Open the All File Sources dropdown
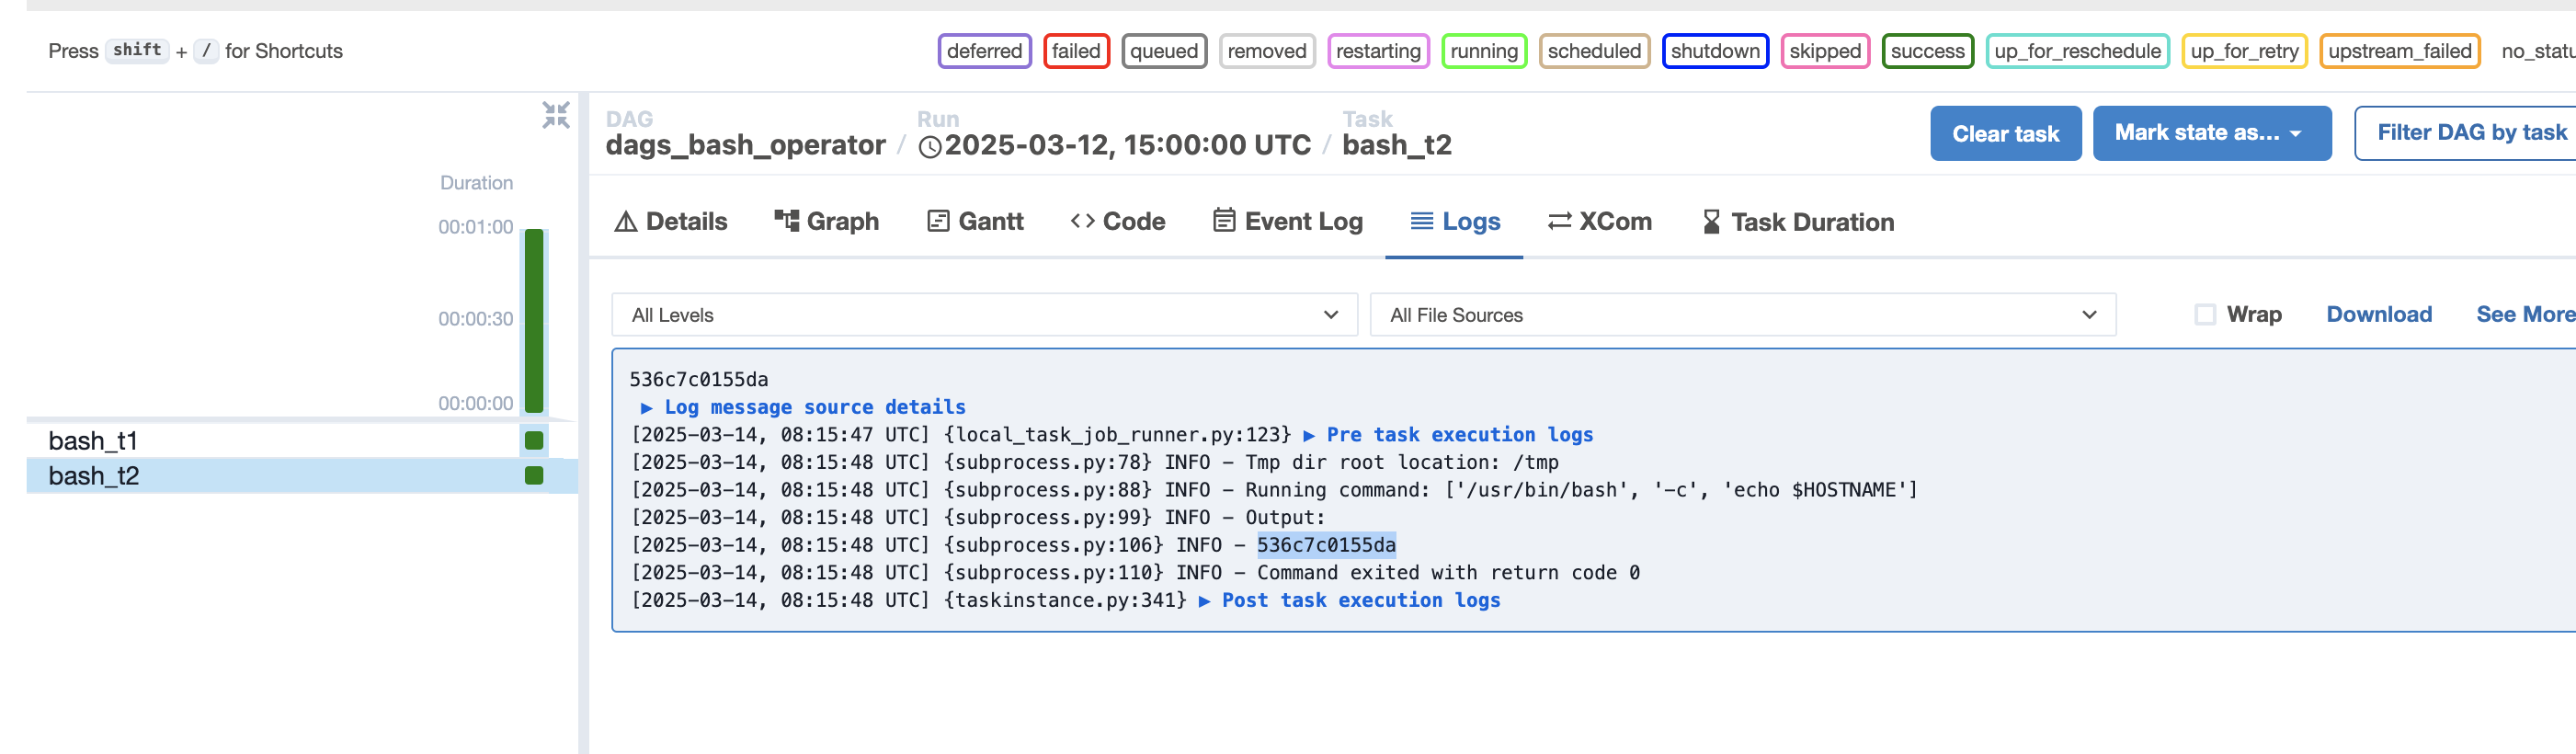Image resolution: width=2576 pixels, height=754 pixels. click(1742, 315)
